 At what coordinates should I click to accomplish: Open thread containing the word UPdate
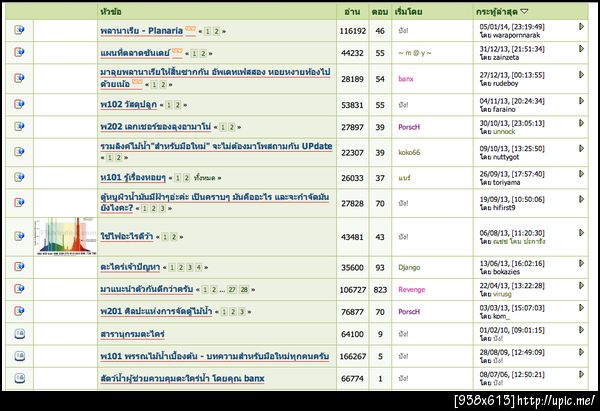216,147
